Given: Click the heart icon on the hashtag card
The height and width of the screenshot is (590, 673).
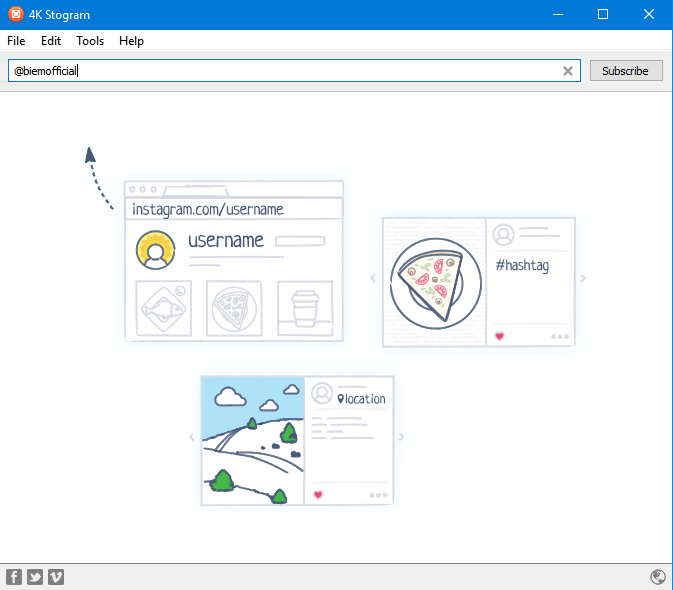Looking at the screenshot, I should 499,336.
